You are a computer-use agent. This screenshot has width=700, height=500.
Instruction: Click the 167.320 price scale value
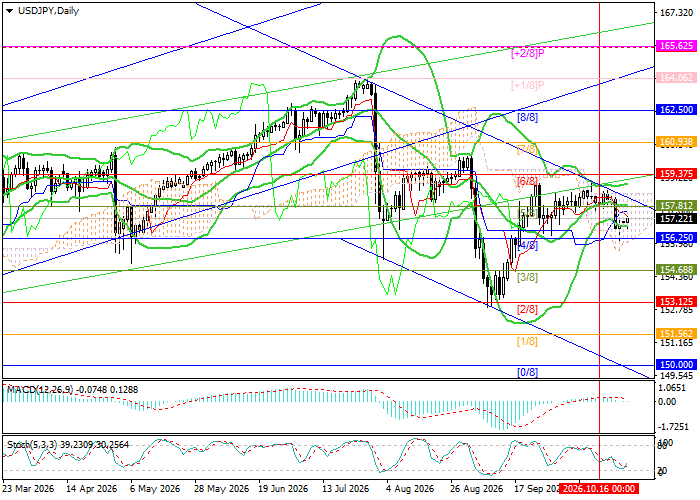coord(676,13)
